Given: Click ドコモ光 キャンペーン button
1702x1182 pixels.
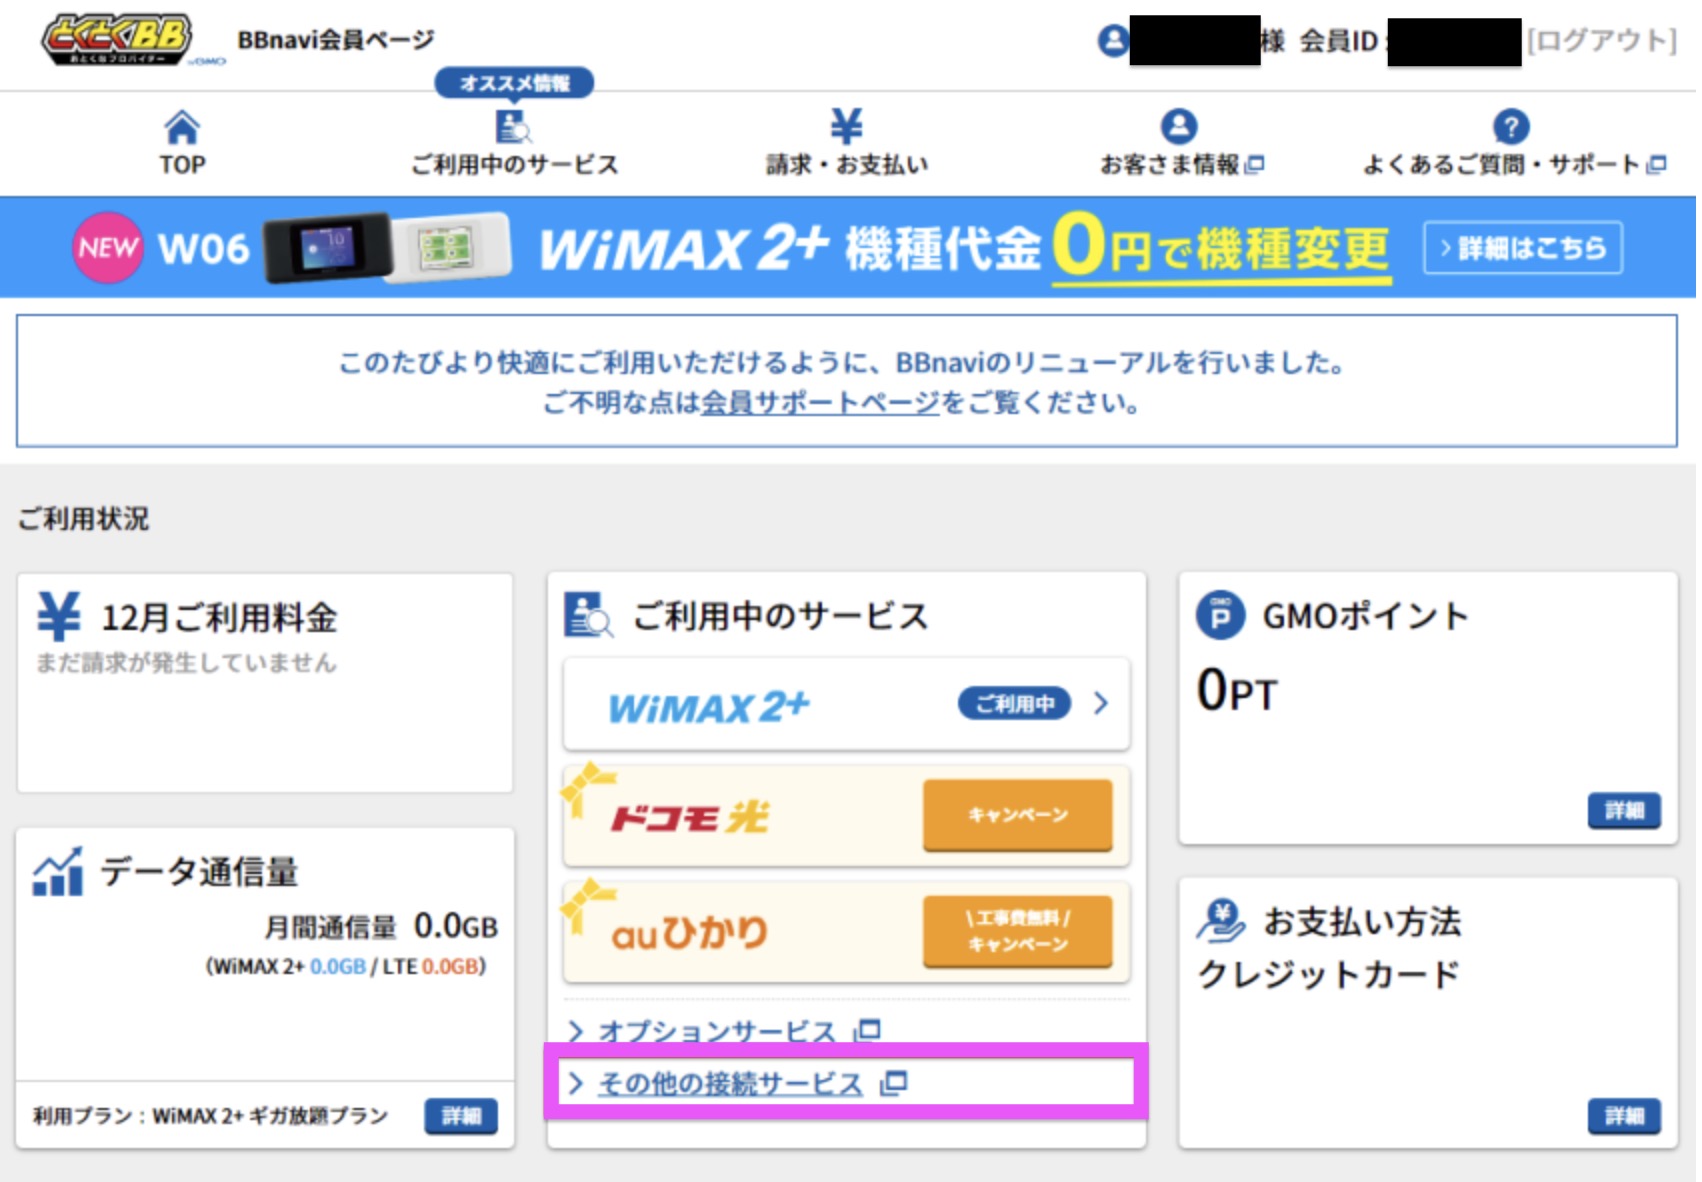Looking at the screenshot, I should pos(1018,815).
